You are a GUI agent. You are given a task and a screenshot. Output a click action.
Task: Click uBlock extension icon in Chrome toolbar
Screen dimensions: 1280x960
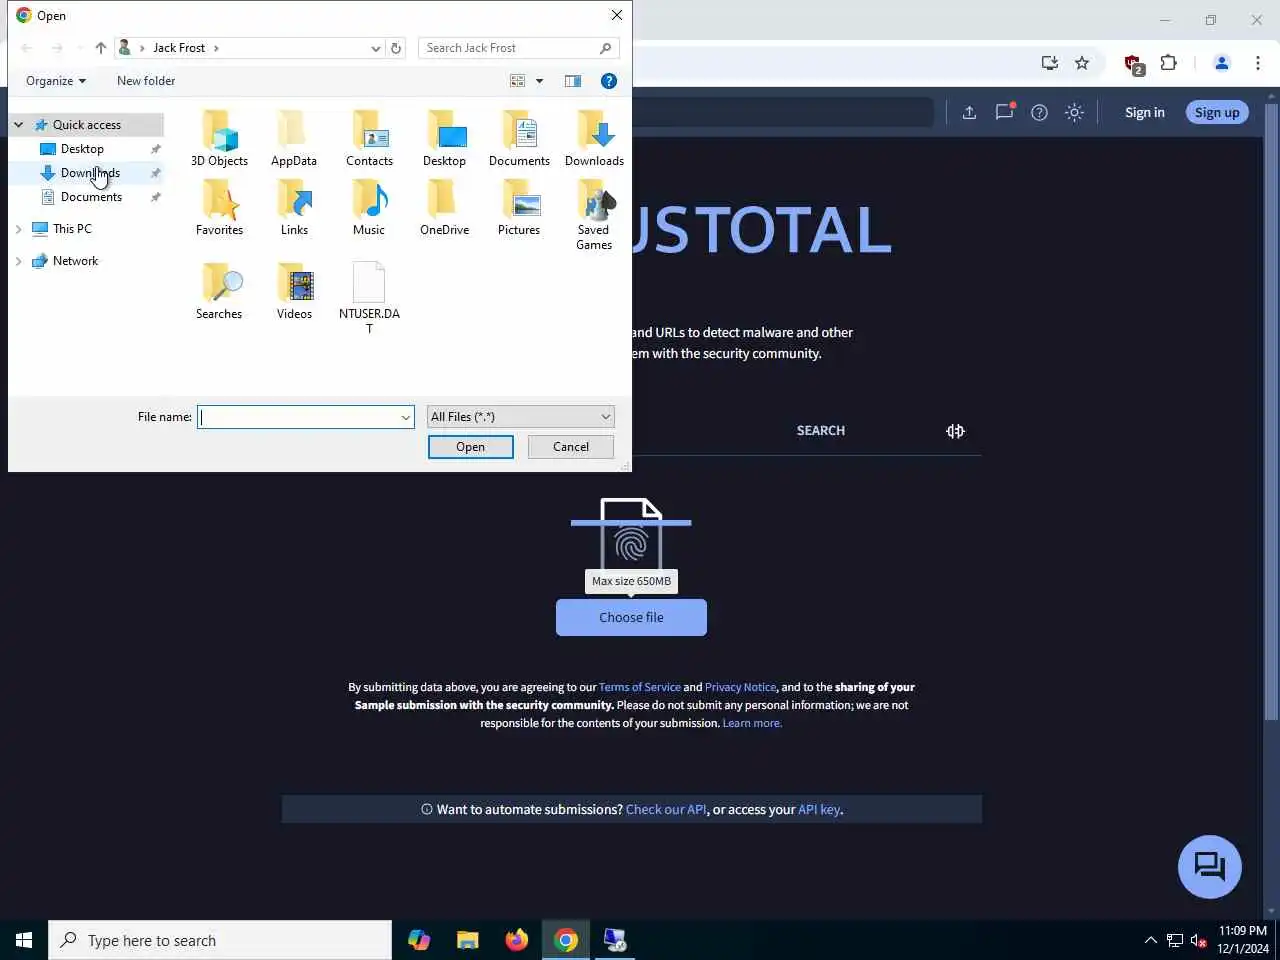[1133, 64]
